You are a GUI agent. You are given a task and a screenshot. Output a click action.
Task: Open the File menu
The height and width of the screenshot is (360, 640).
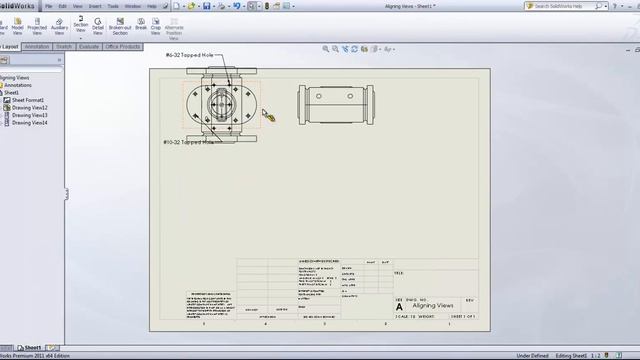(x=49, y=6)
